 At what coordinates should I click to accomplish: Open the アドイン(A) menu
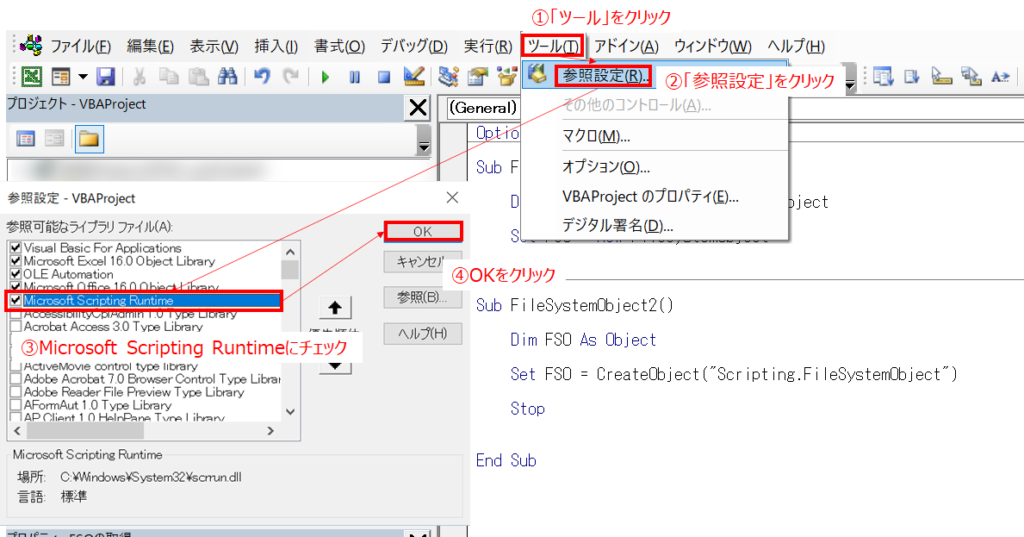(x=626, y=46)
